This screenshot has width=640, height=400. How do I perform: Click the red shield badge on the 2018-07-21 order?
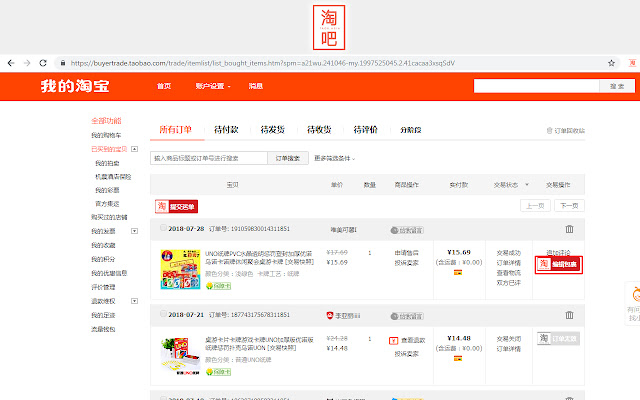tap(330, 316)
